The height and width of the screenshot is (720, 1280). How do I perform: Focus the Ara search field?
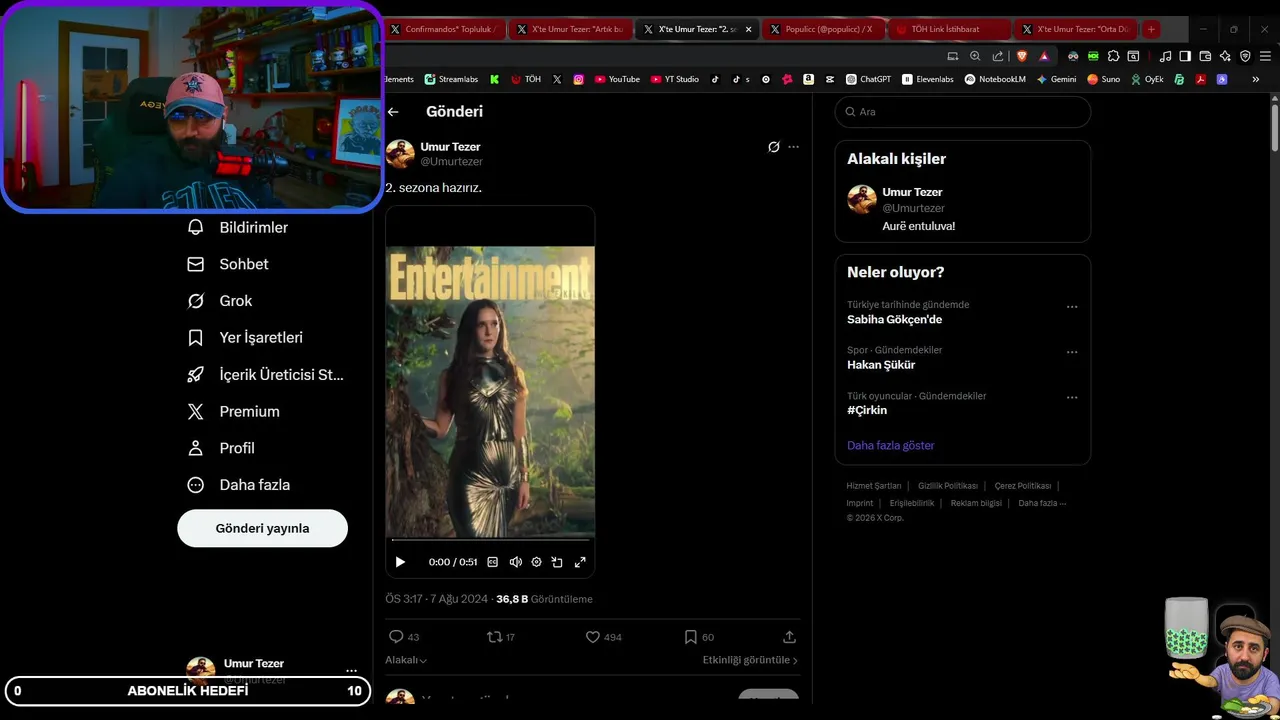click(963, 112)
